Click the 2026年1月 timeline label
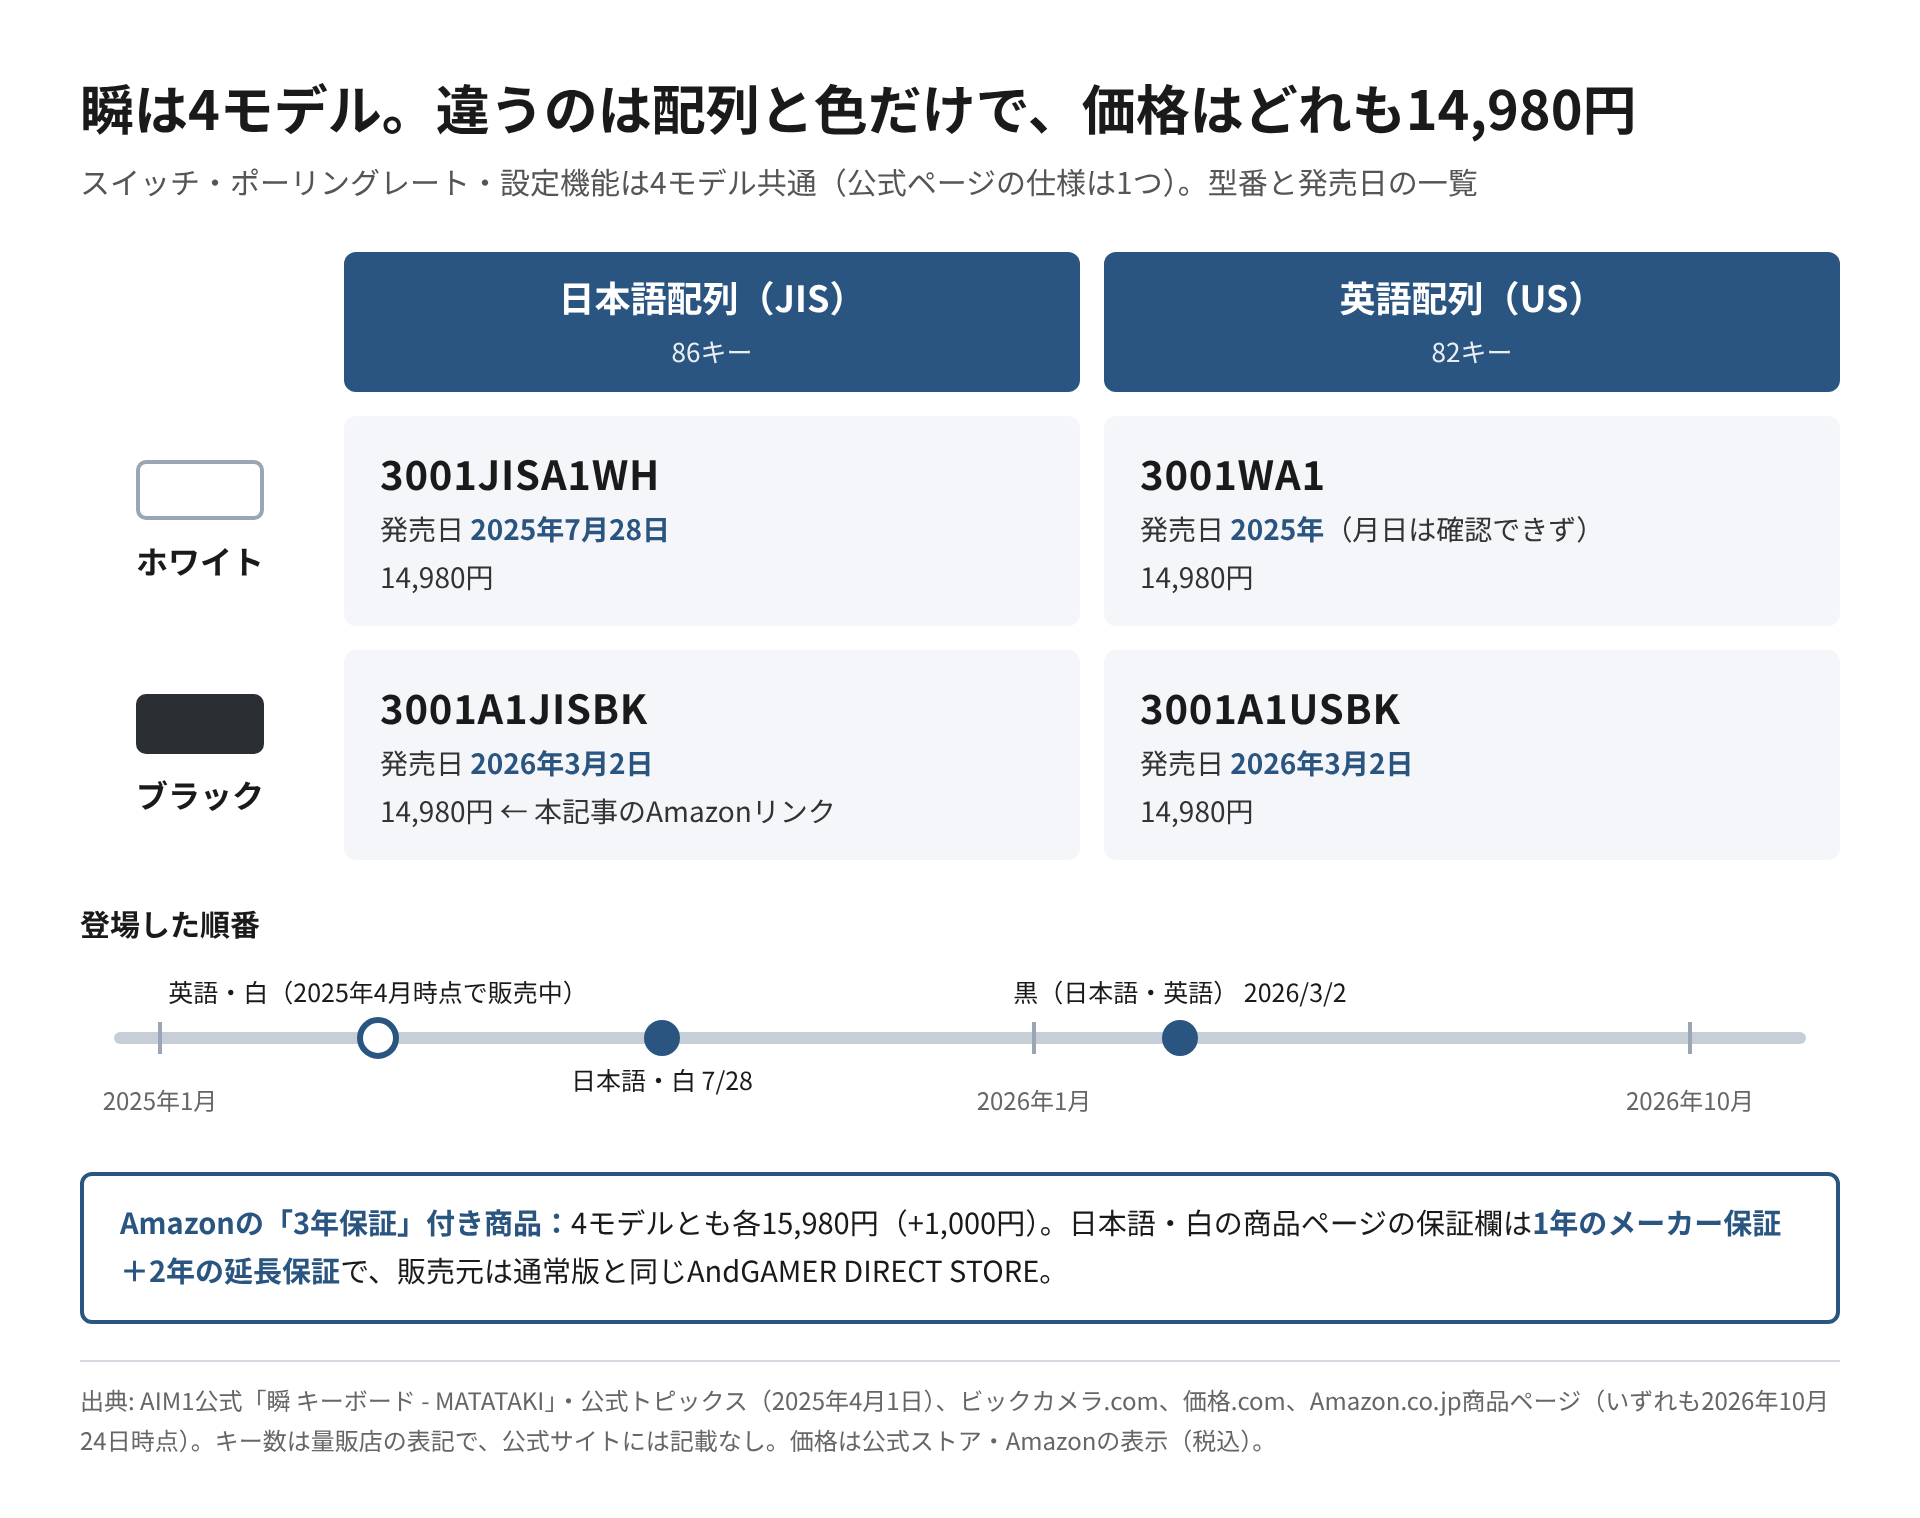 tap(1033, 1101)
